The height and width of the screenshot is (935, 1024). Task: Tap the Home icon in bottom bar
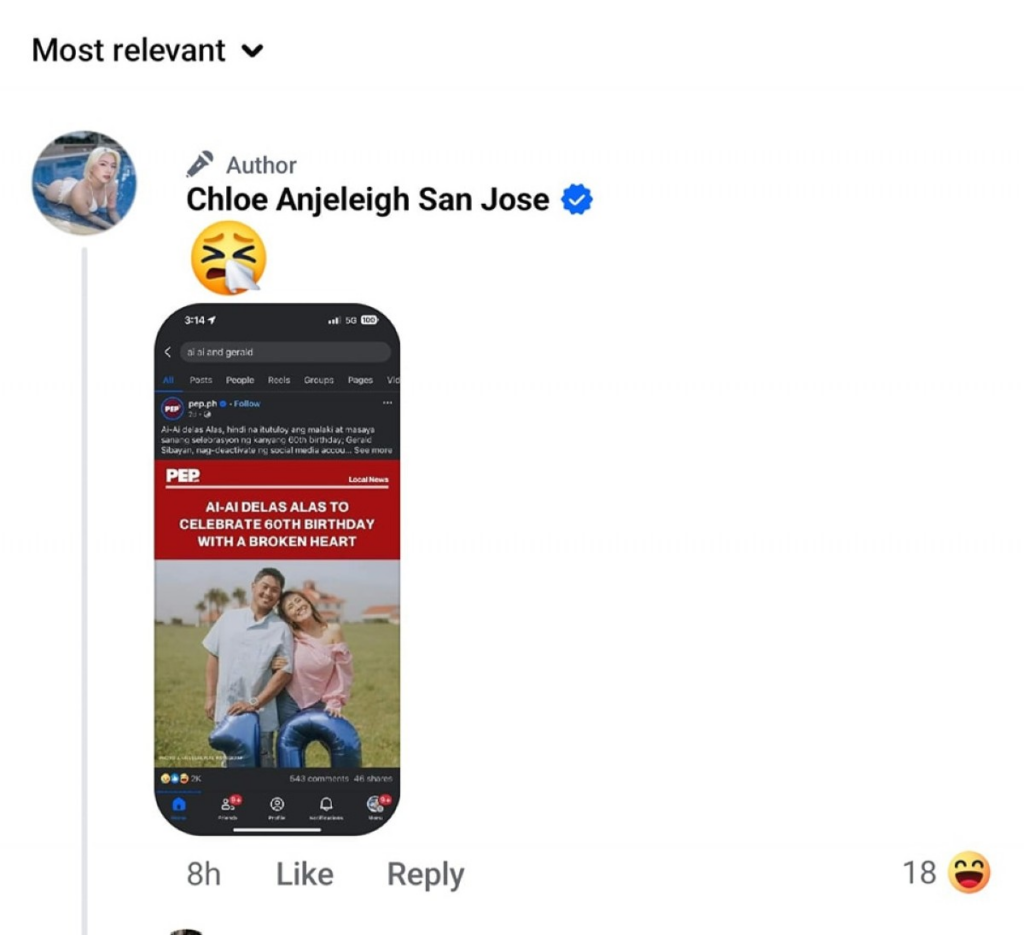(179, 806)
